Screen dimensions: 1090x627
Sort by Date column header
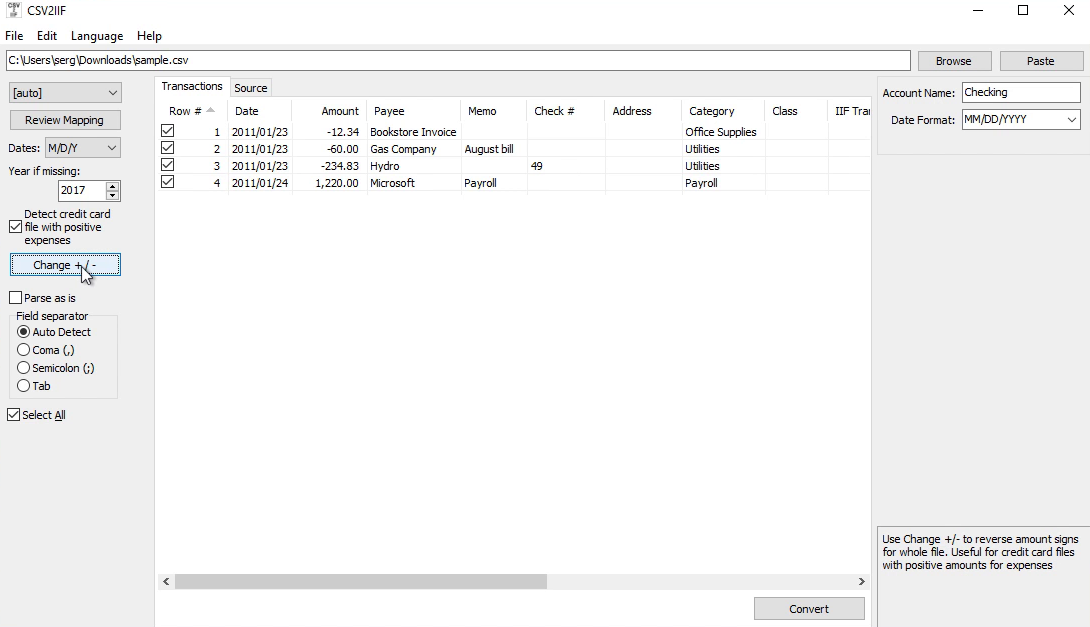(260, 111)
